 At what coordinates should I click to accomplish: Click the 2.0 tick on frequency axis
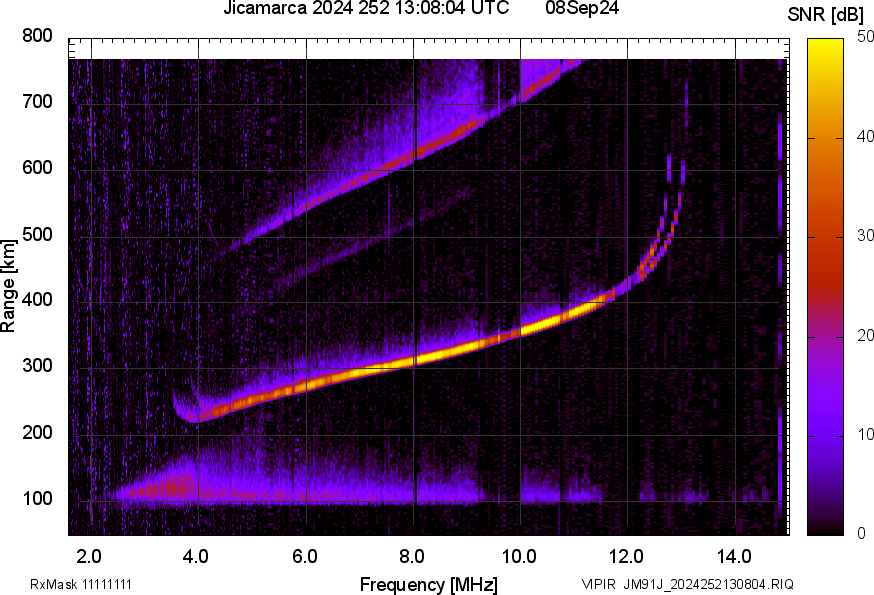[90, 555]
